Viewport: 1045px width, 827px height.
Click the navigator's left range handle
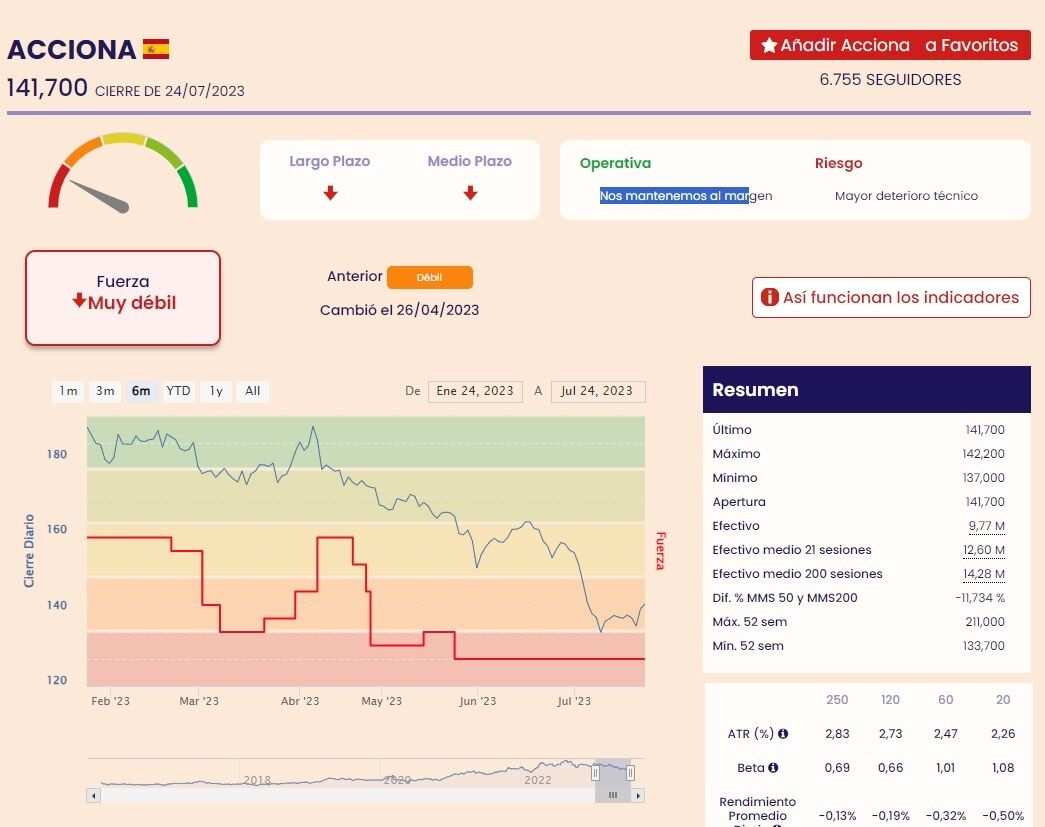coord(595,772)
